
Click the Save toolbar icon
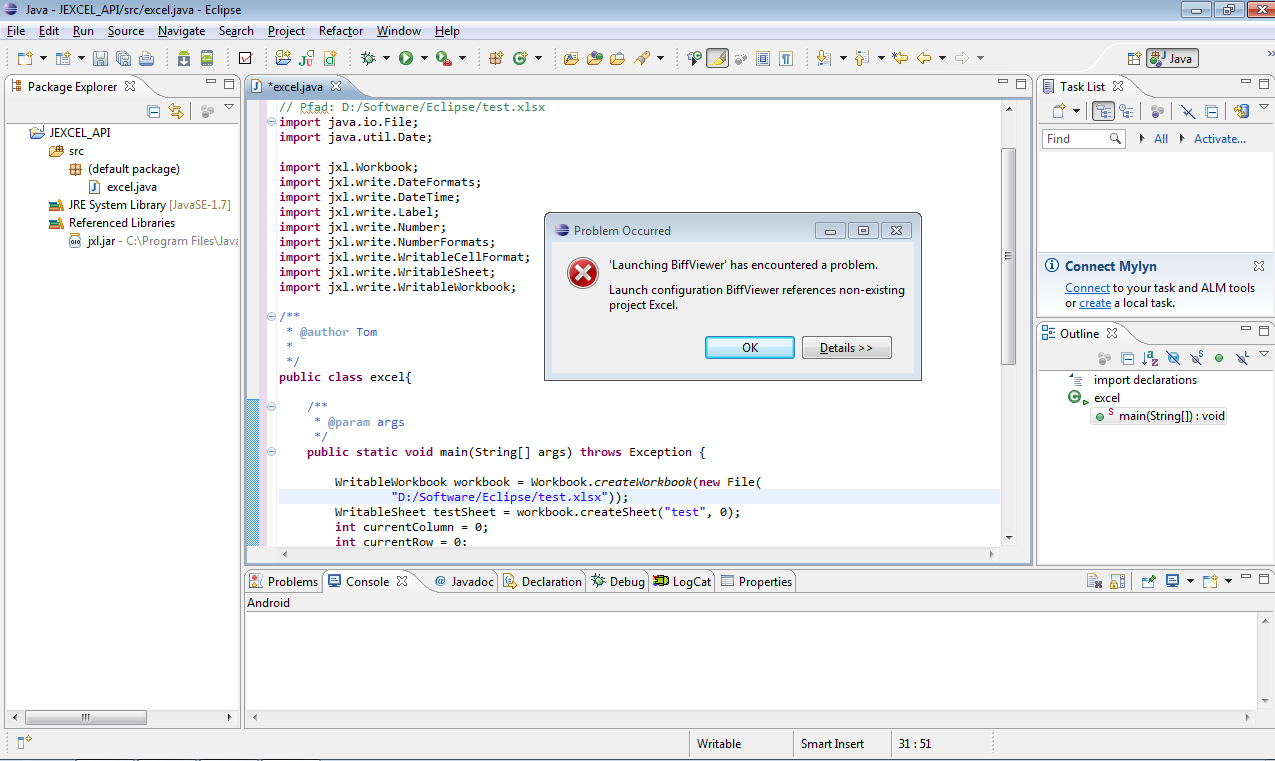[100, 58]
